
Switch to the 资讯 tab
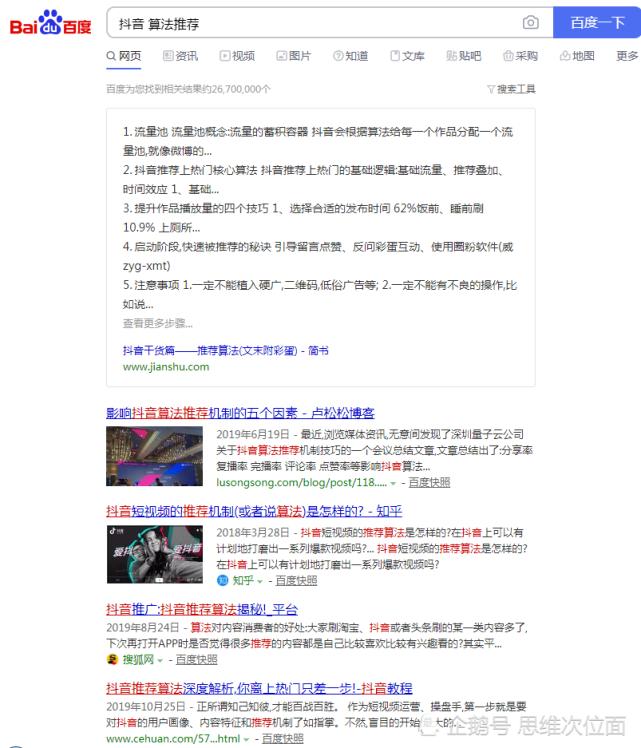(181, 56)
